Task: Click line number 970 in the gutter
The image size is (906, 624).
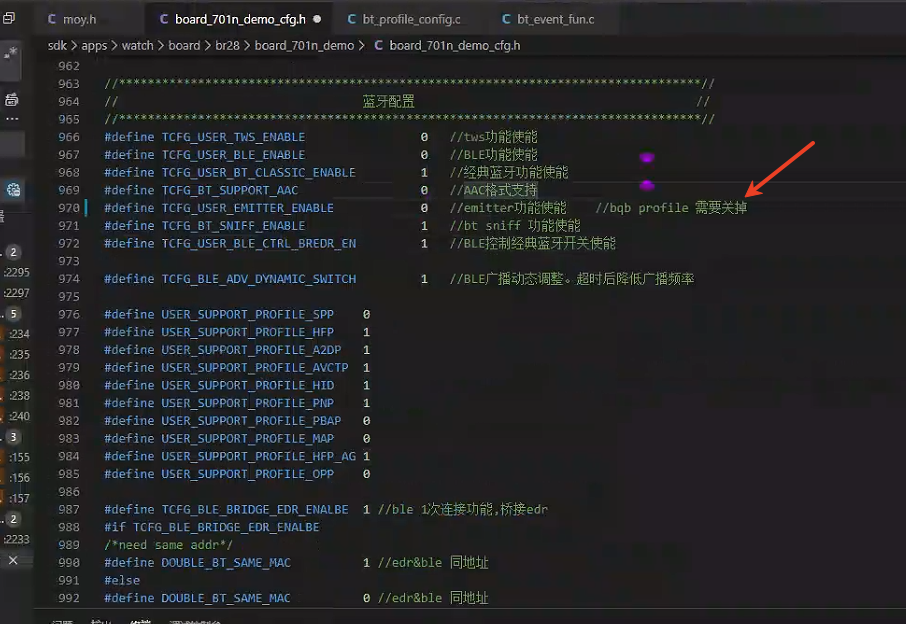Action: tap(69, 208)
